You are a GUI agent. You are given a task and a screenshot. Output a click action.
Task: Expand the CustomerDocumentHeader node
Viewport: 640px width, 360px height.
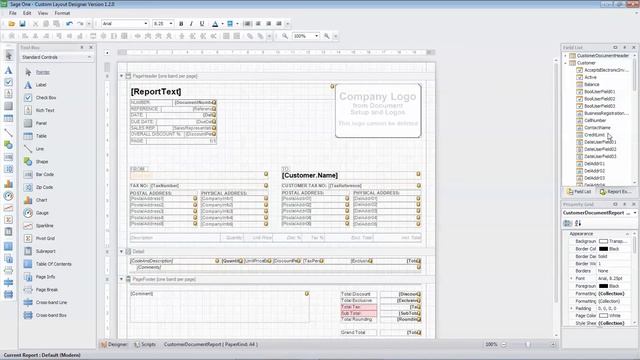tap(566, 56)
